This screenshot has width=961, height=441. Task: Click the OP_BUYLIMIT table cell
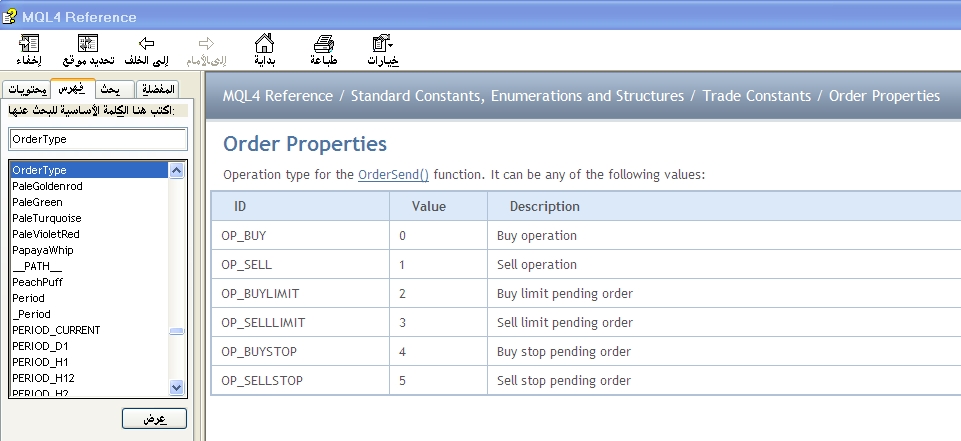(x=300, y=293)
